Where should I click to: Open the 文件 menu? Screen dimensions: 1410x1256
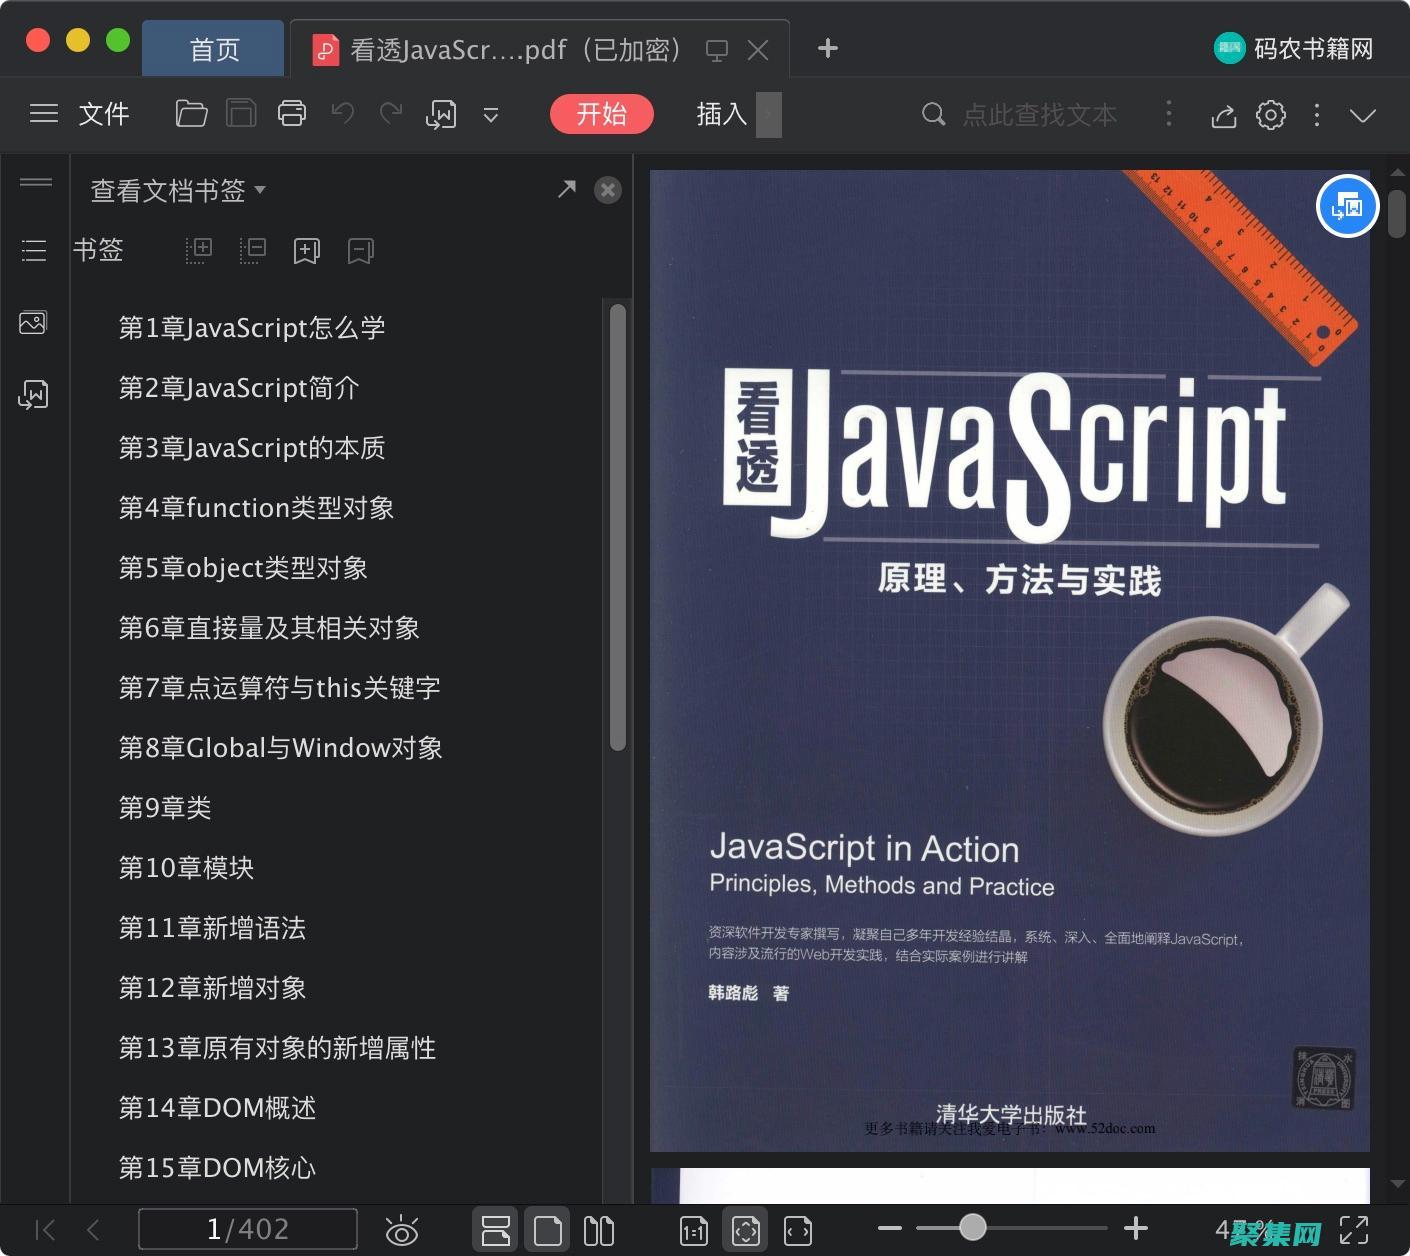103,114
